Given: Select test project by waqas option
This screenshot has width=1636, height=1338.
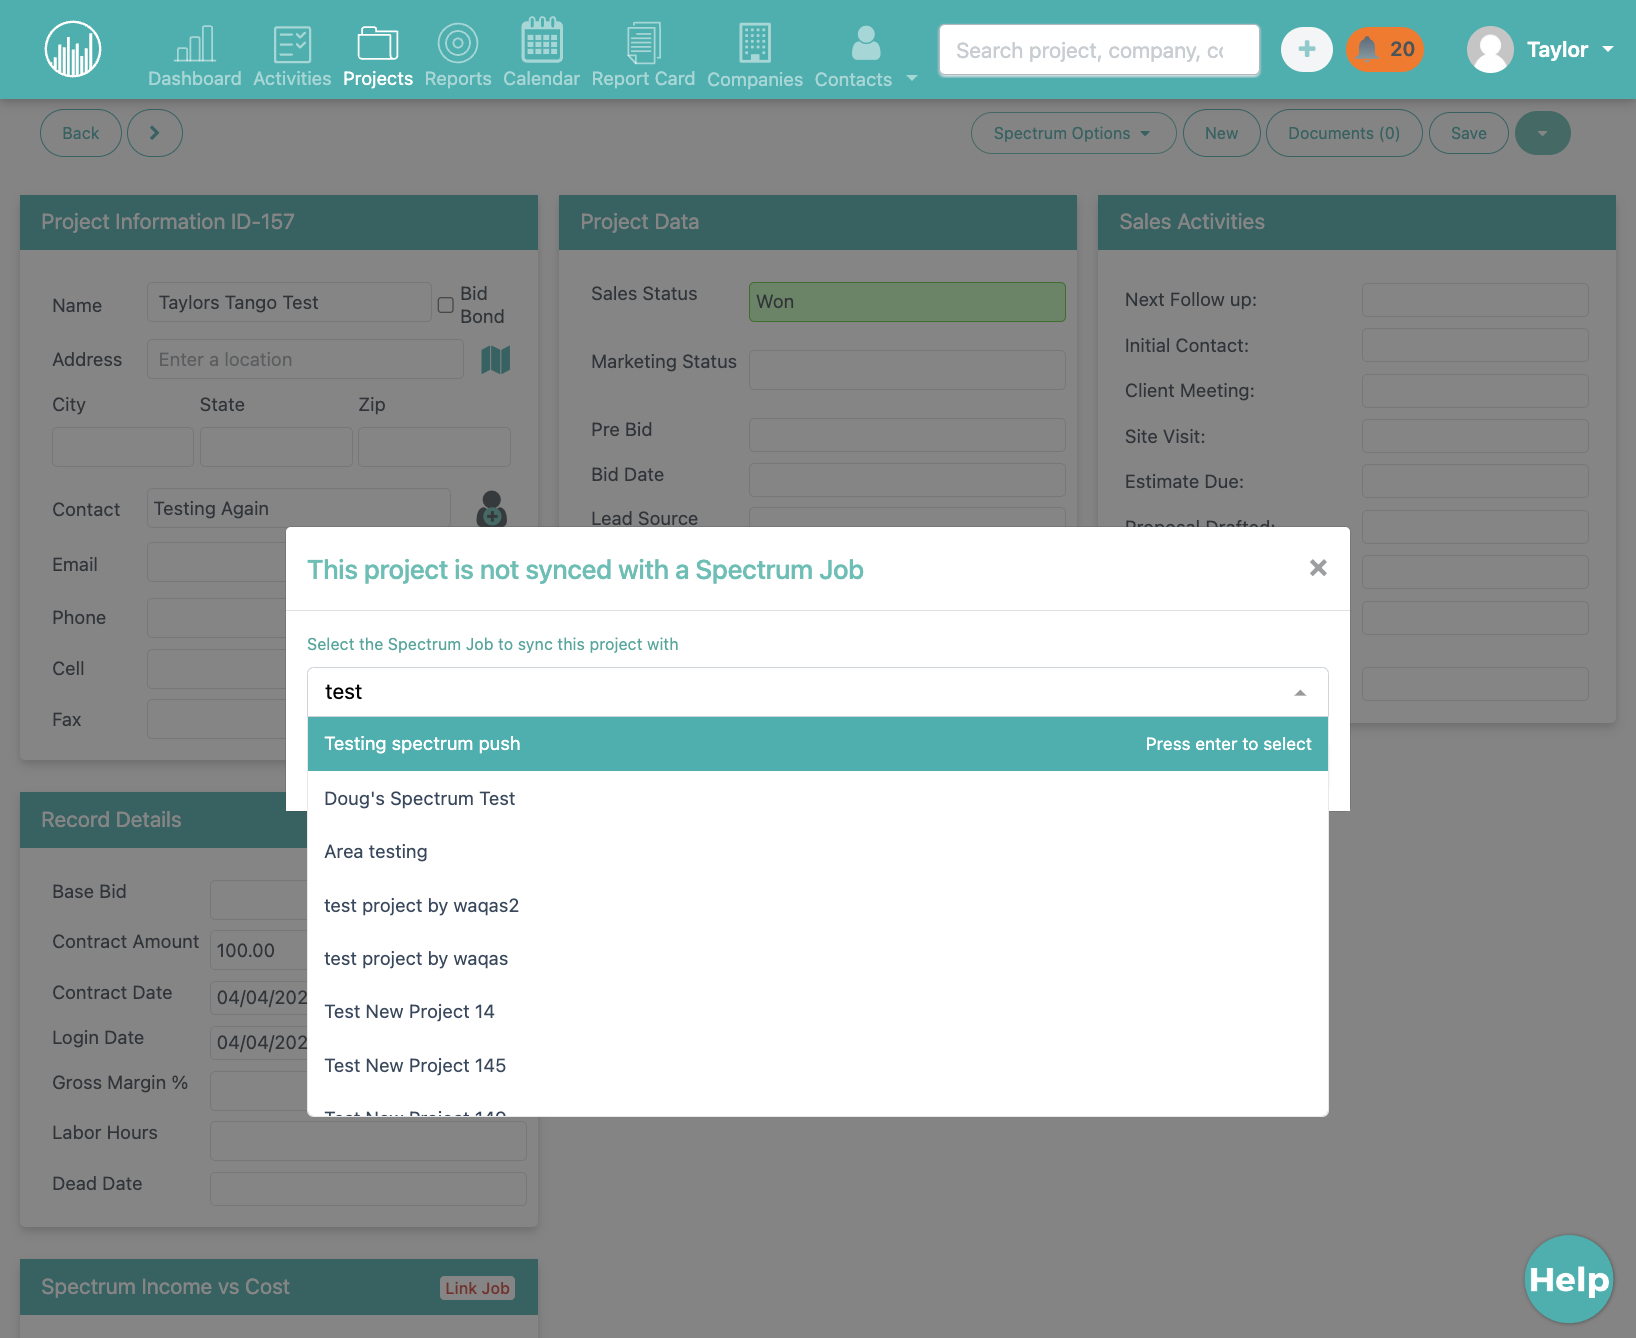Looking at the screenshot, I should 818,958.
